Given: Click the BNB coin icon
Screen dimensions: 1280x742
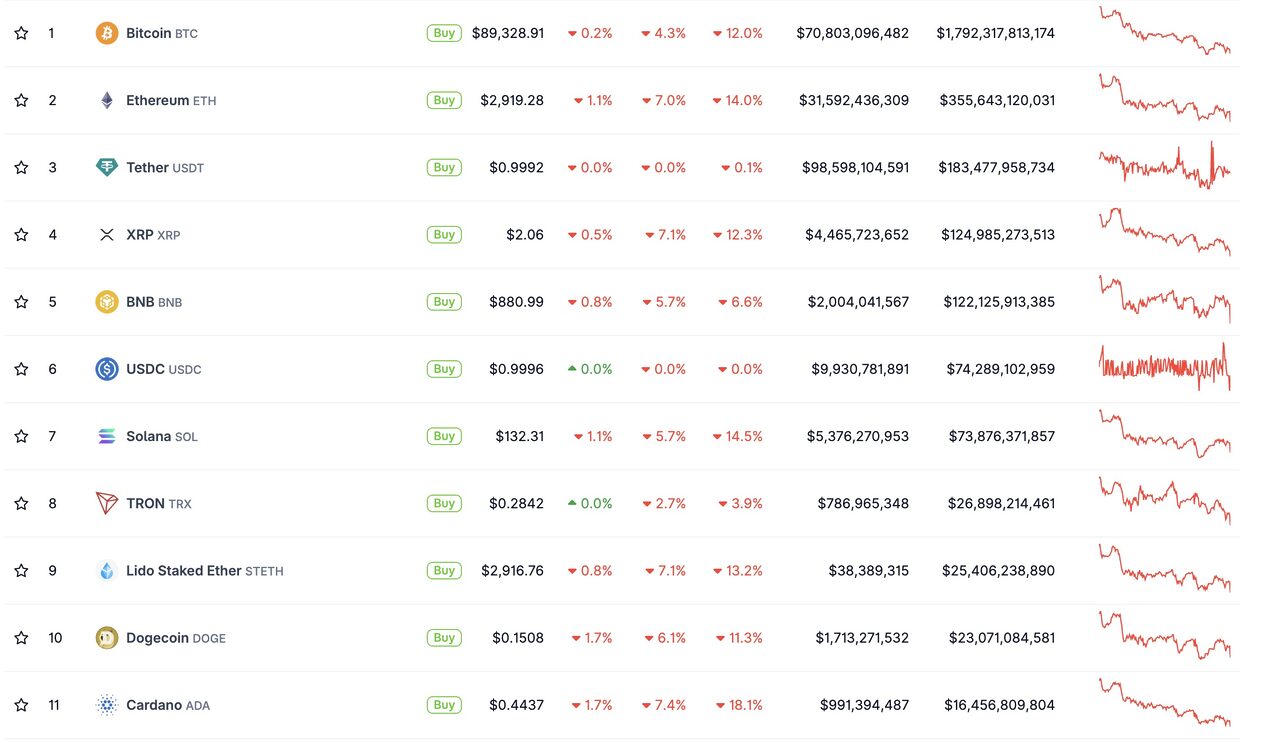Looking at the screenshot, I should 106,301.
